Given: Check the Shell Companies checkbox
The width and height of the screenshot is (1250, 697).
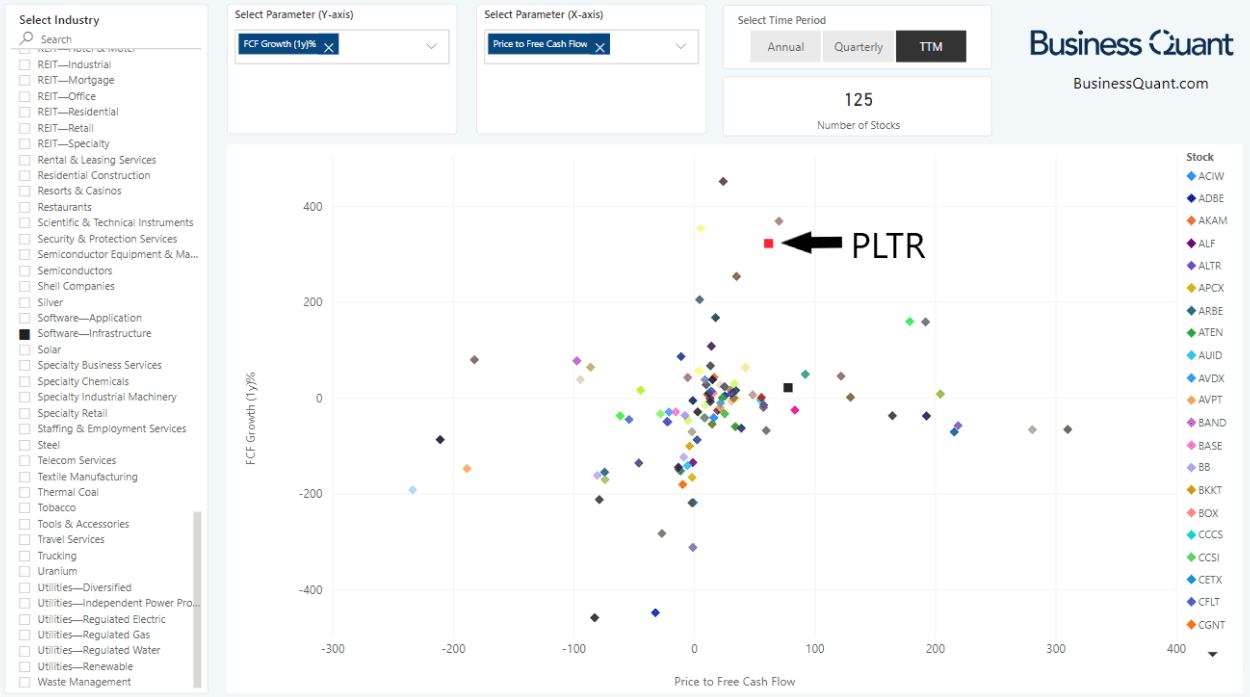Looking at the screenshot, I should 25,286.
